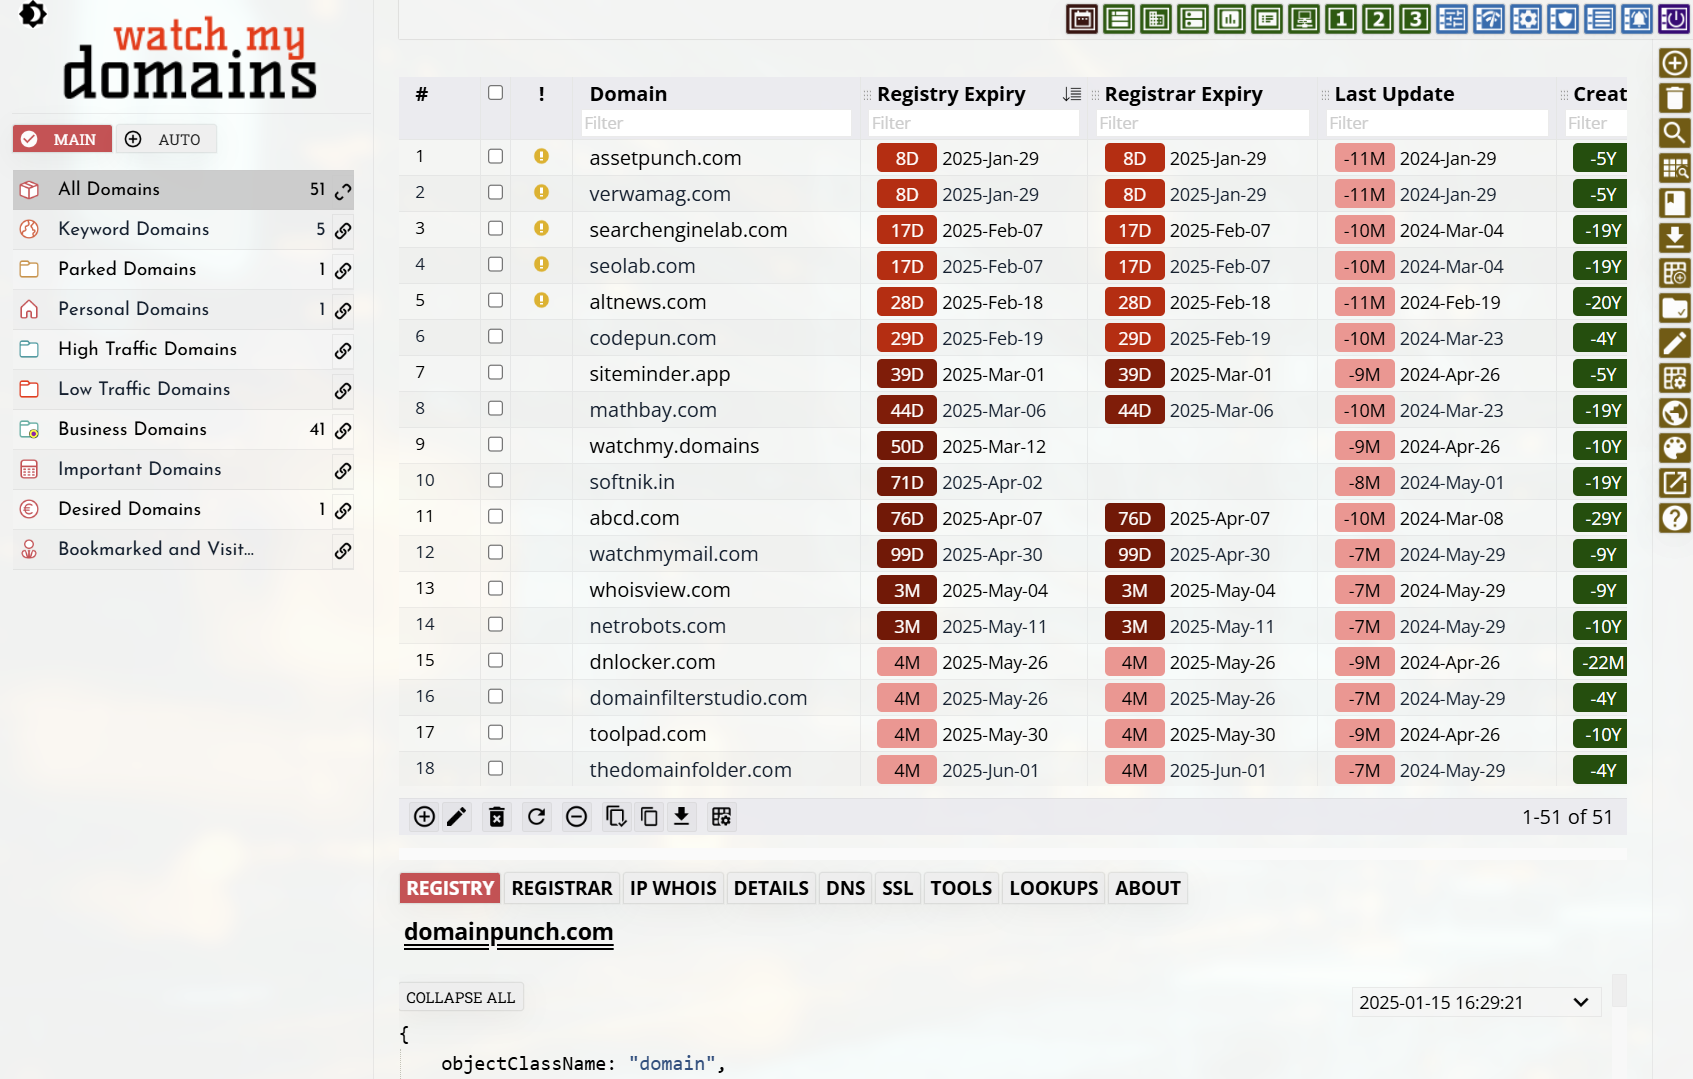Click the power/logout icon at top right
This screenshot has width=1693, height=1079.
[1674, 19]
